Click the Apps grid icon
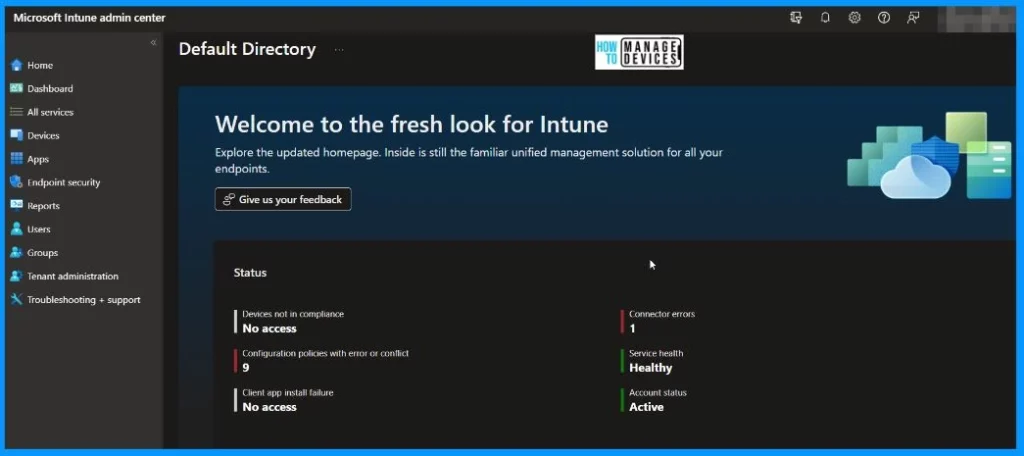1024x456 pixels. click(16, 159)
